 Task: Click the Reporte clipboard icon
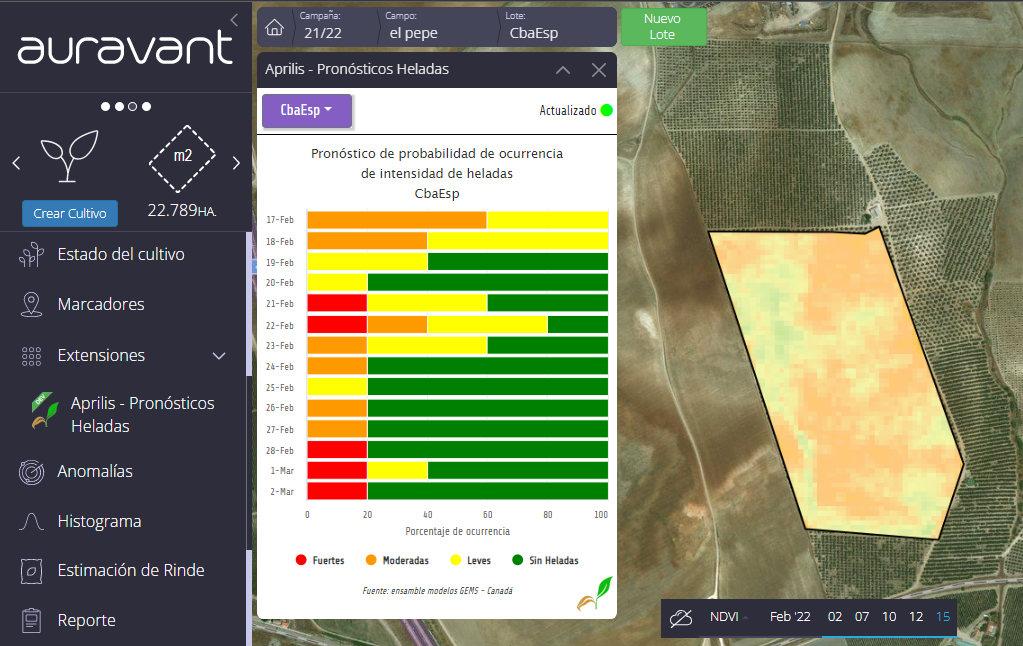(31, 621)
